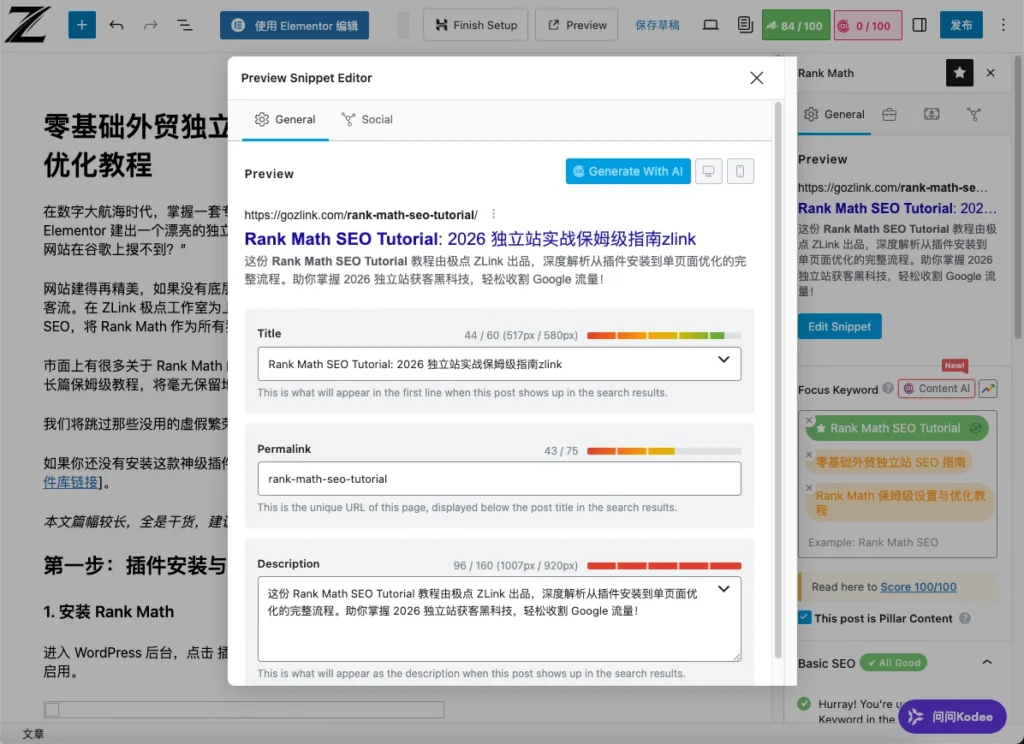Select the Social tab in snippet editor
Screen dimensions: 1024x744
(x=367, y=120)
